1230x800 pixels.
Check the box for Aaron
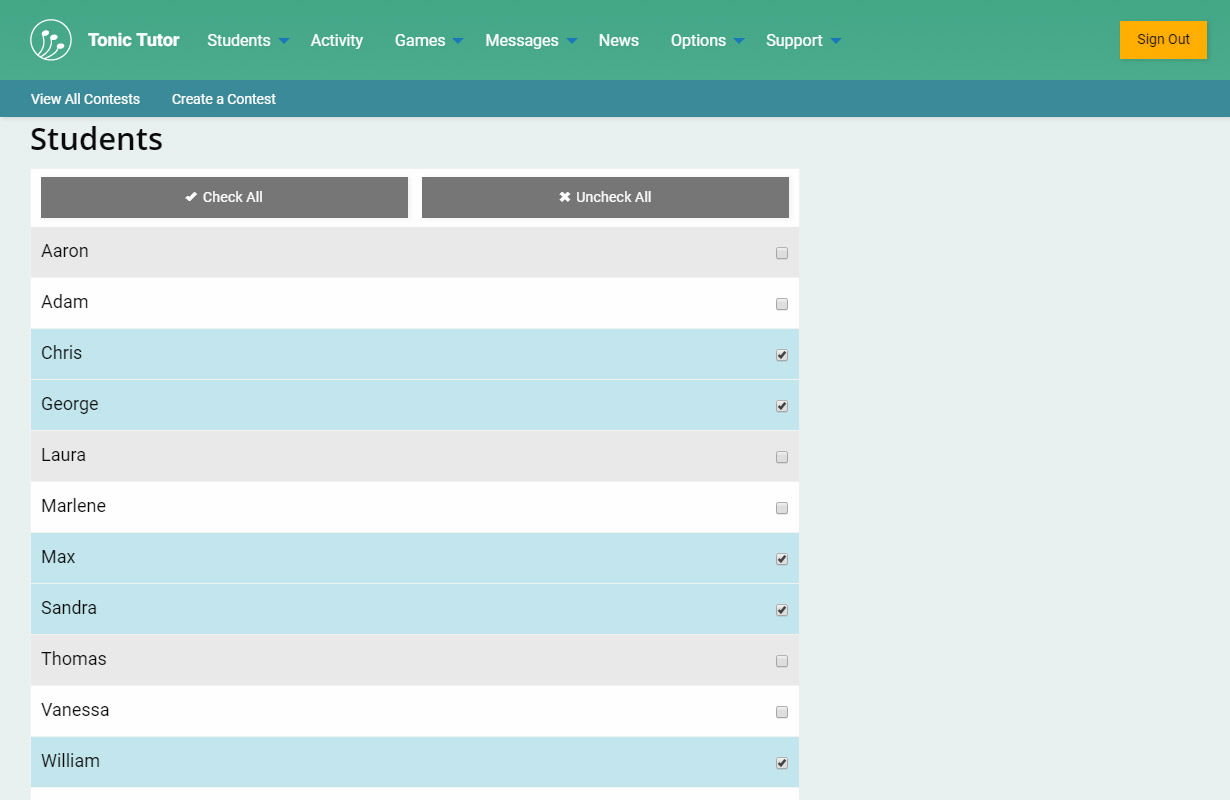(782, 253)
